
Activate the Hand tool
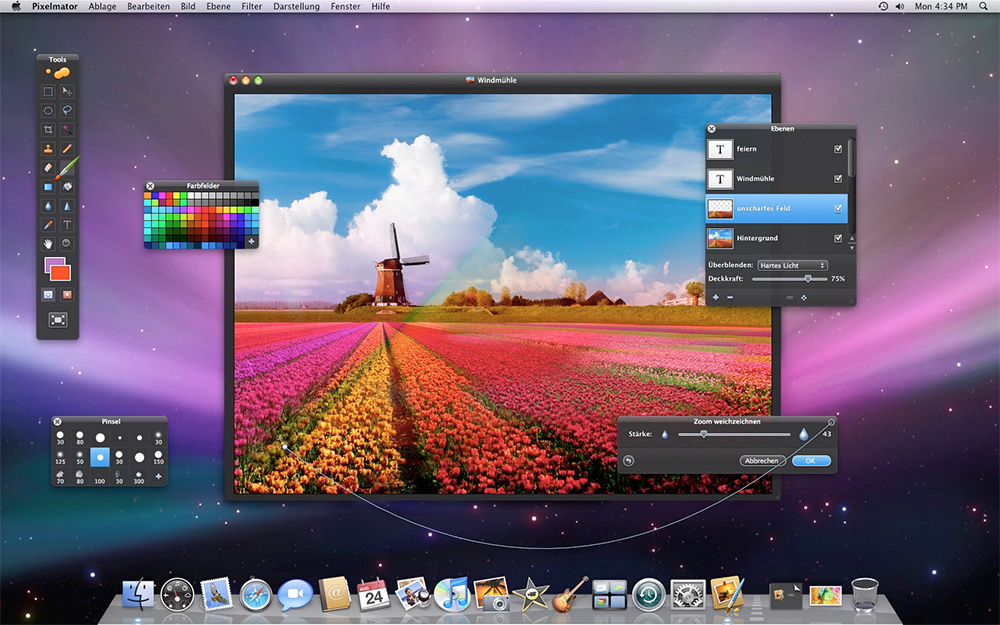(x=48, y=243)
